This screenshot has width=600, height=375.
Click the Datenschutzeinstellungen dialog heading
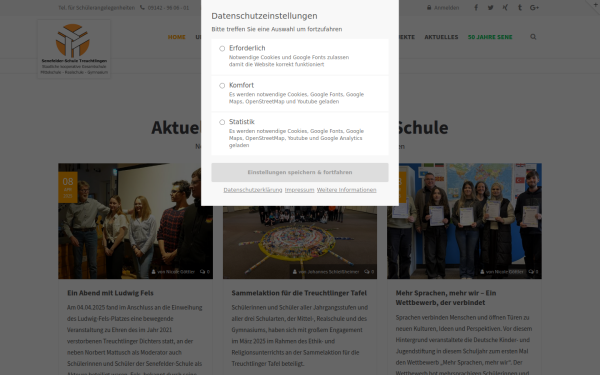click(264, 16)
